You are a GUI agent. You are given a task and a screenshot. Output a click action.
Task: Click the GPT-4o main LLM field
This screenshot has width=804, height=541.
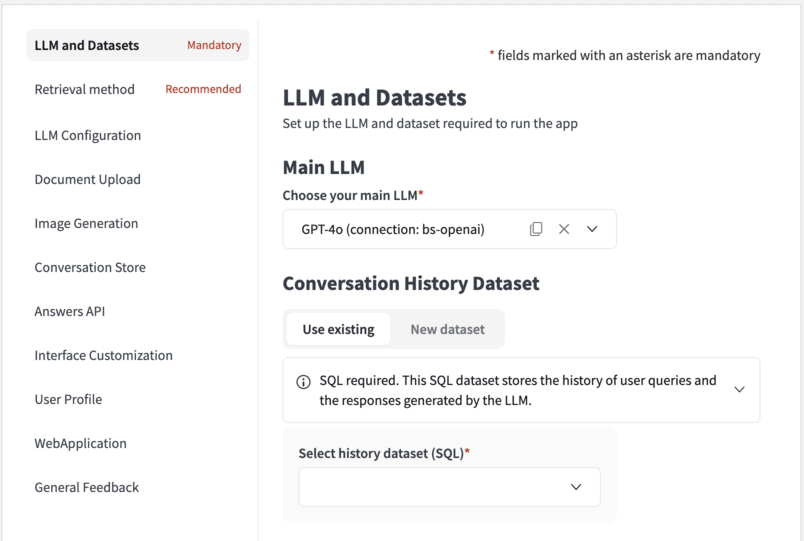(x=450, y=229)
